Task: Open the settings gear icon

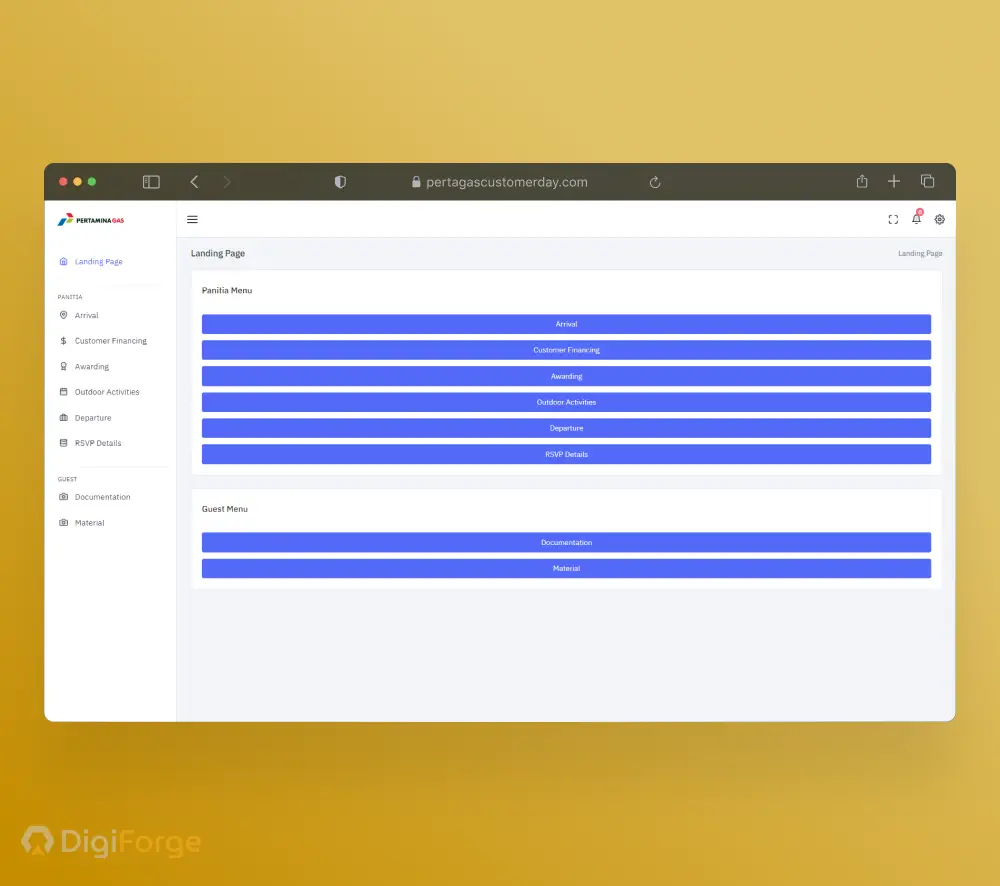Action: pos(939,219)
